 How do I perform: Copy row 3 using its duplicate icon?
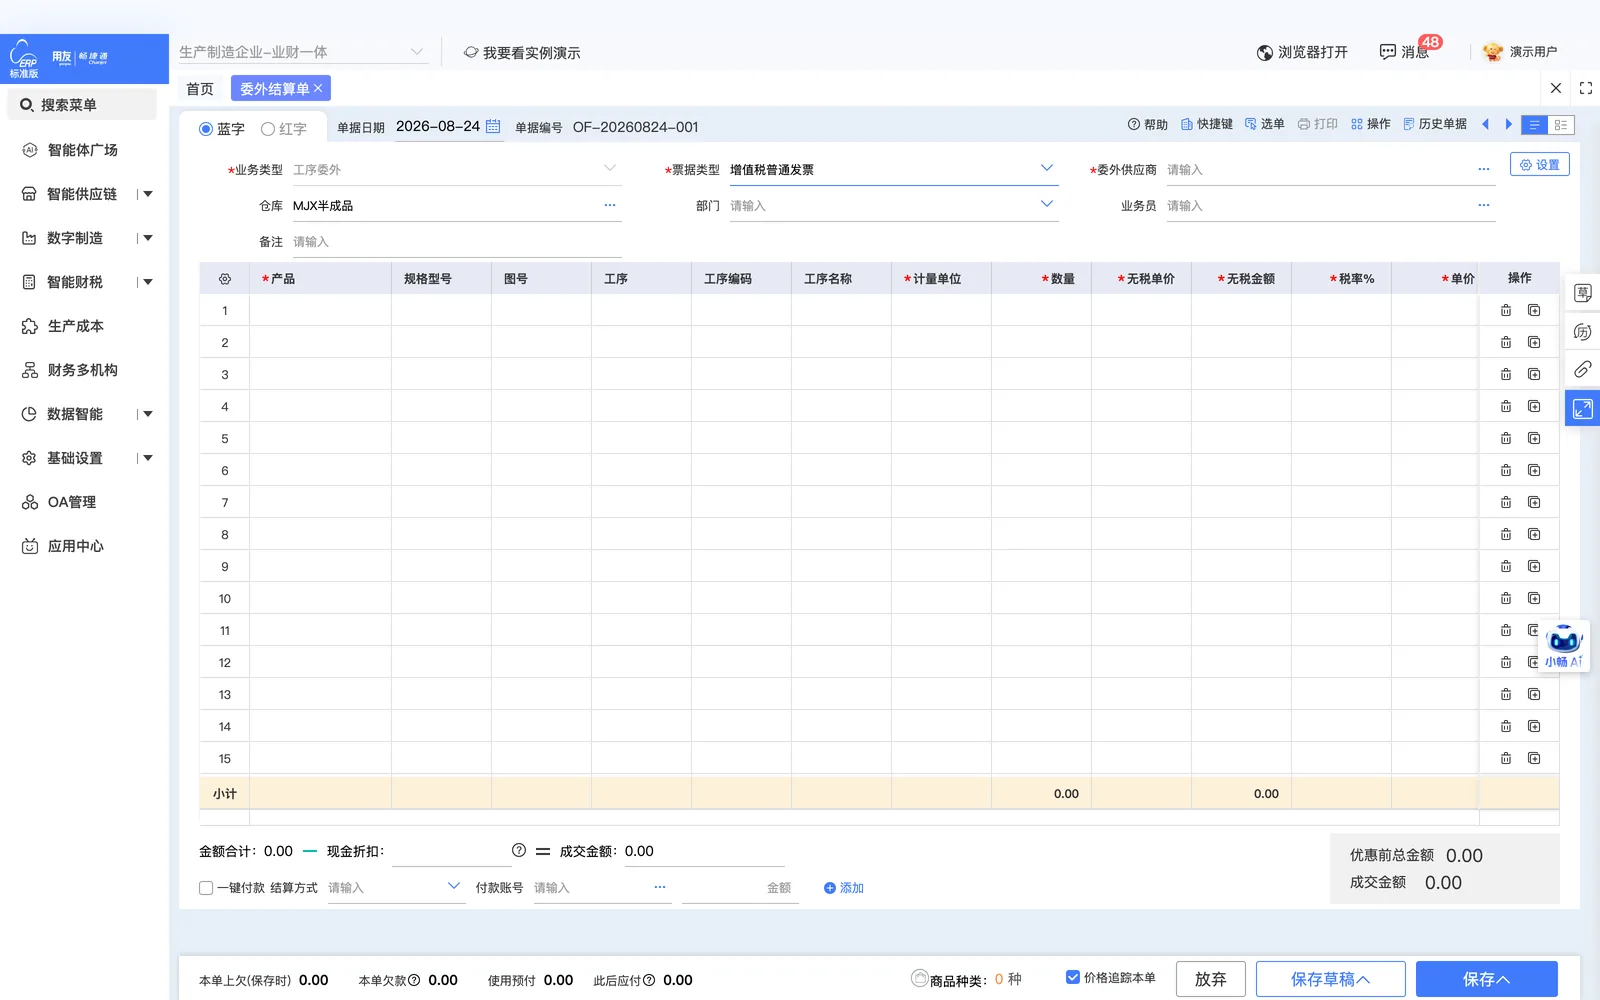[x=1534, y=375]
